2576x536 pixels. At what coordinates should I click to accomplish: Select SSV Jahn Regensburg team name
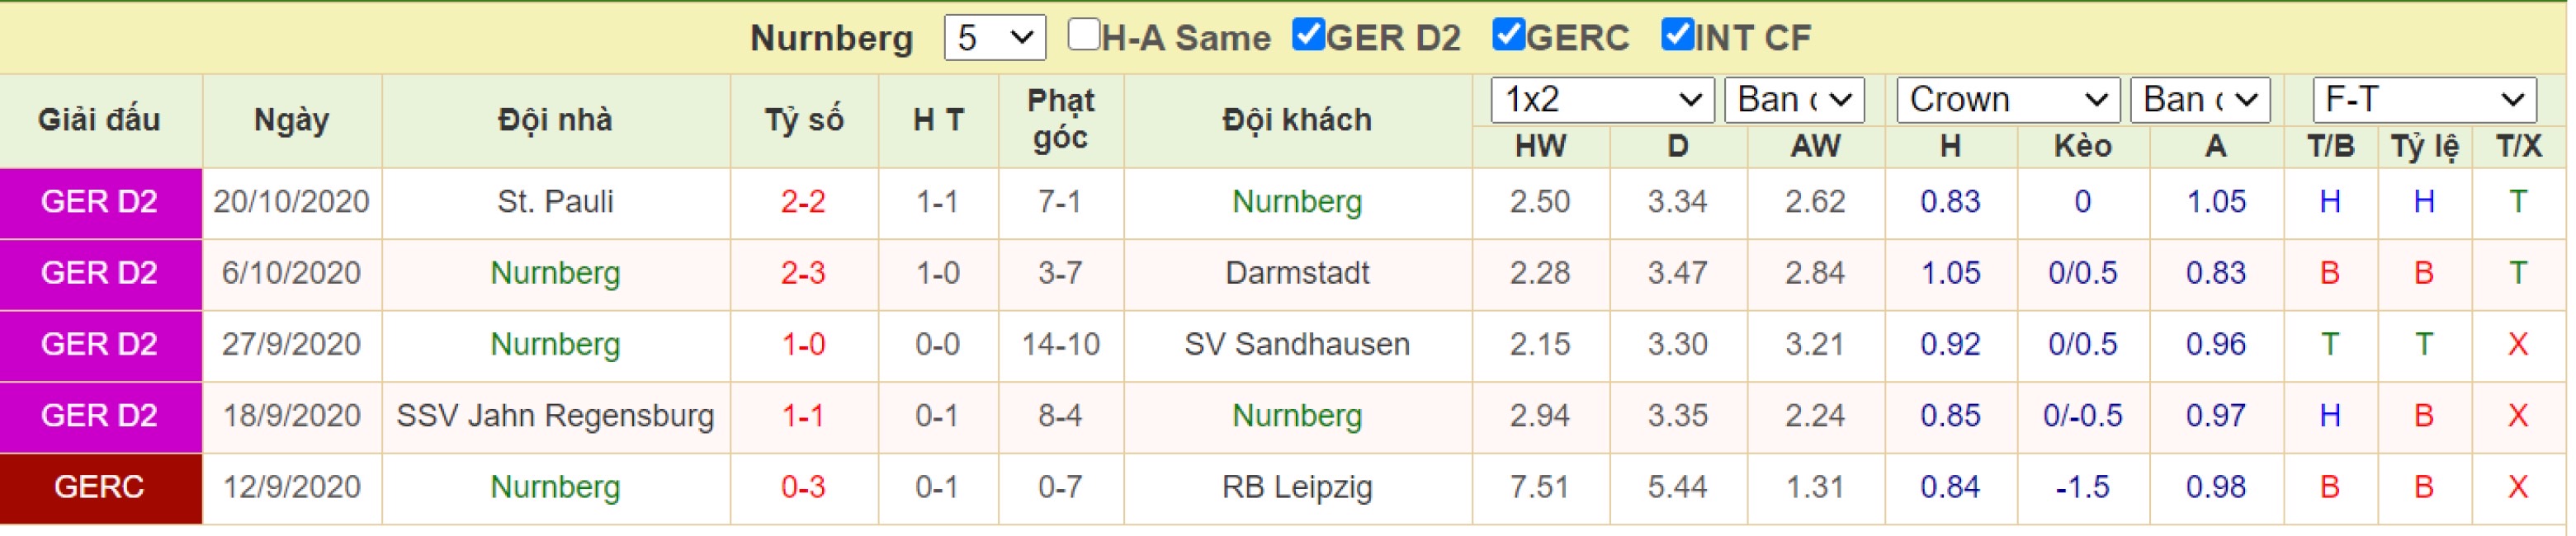pos(555,416)
